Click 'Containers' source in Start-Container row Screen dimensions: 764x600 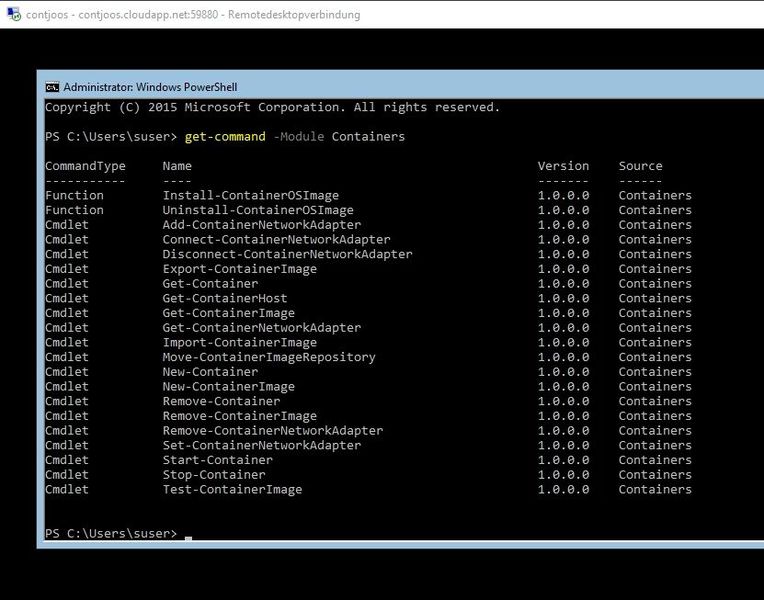[x=655, y=460]
